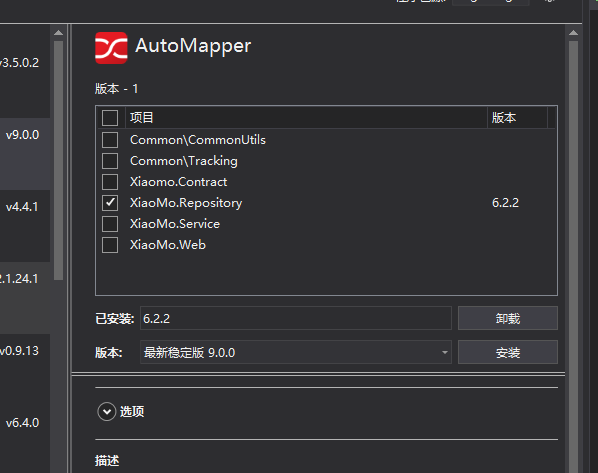The image size is (598, 473).
Task: Click the XiaoMo.Service project name
Action: [x=175, y=224]
